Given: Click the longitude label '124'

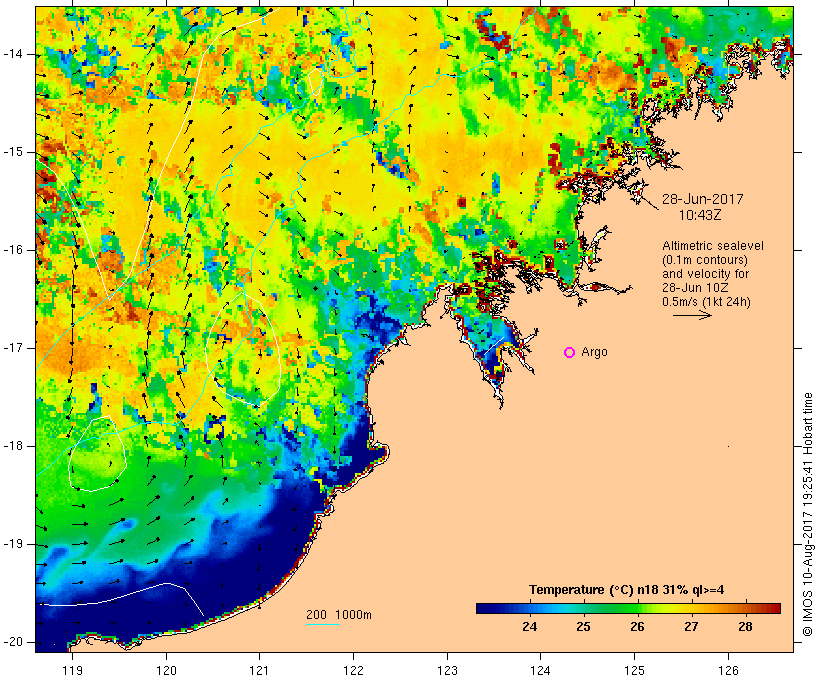Looking at the screenshot, I should tap(541, 670).
